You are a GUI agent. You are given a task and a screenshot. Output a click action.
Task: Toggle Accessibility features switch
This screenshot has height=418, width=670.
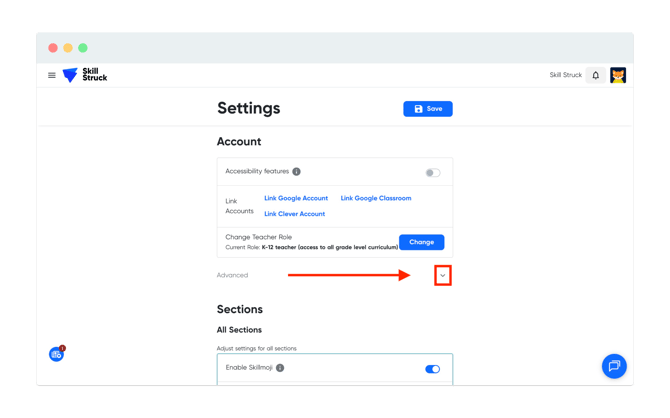[x=432, y=172]
